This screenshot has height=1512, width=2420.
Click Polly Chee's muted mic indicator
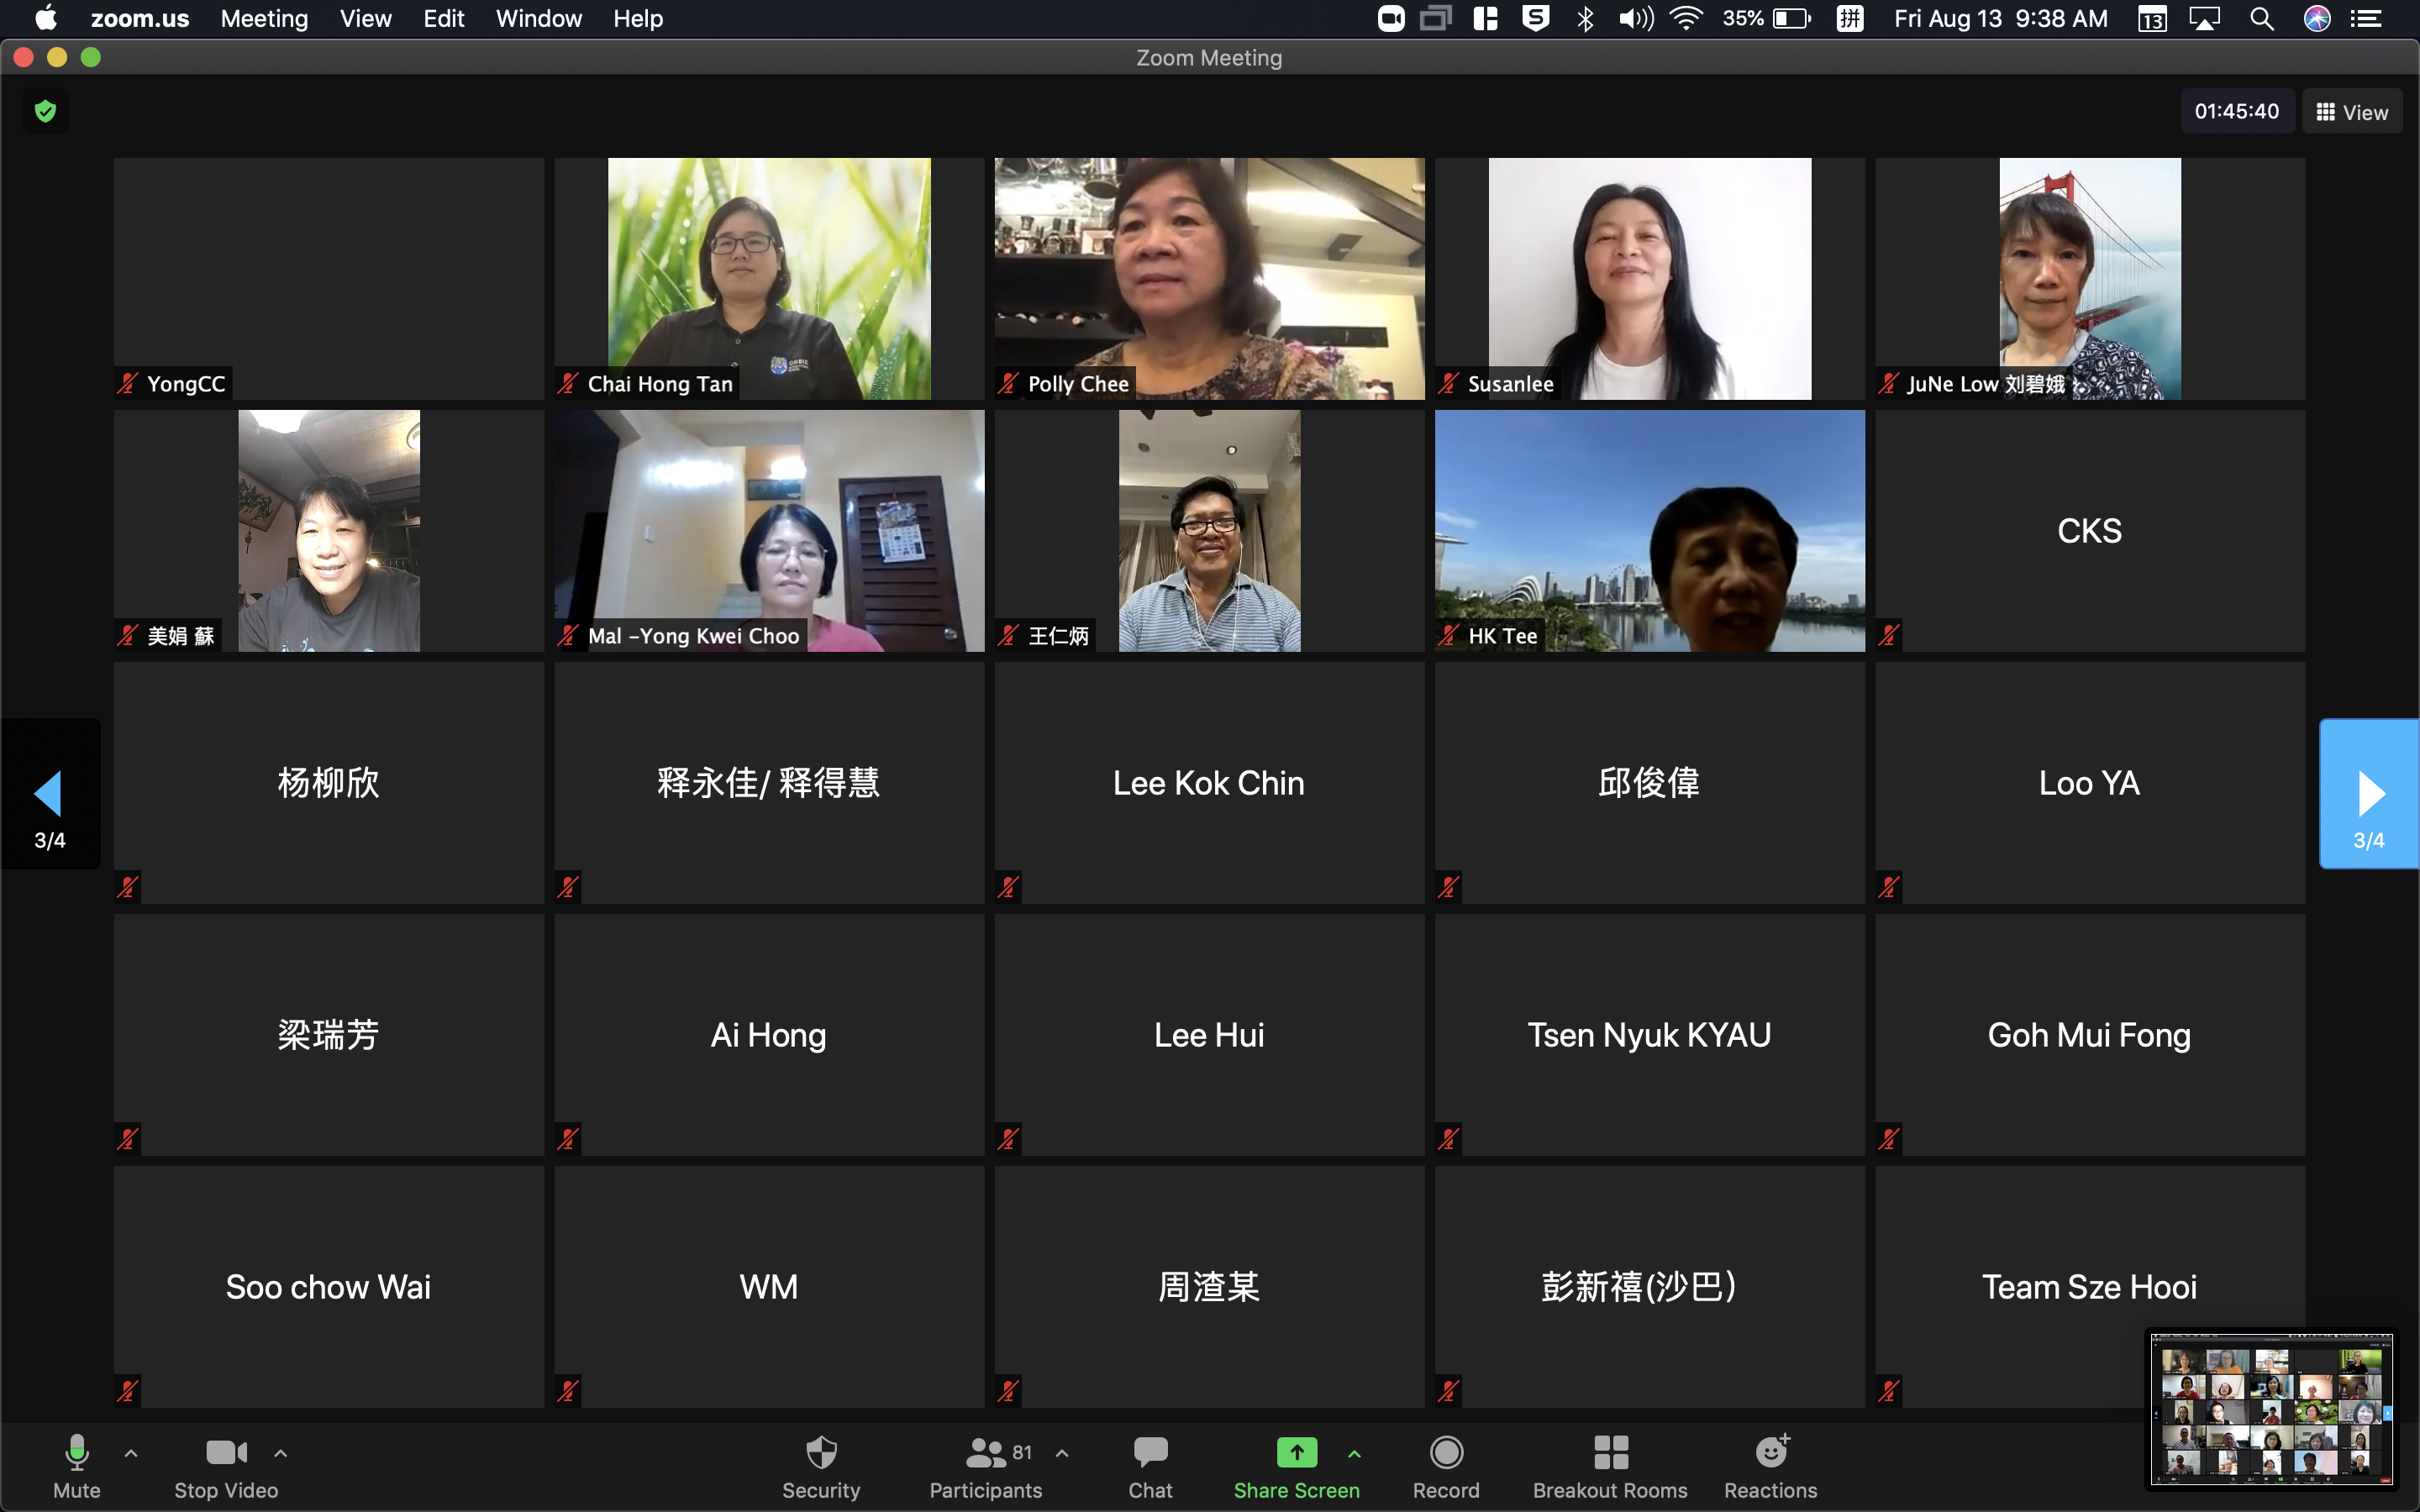tap(1008, 384)
